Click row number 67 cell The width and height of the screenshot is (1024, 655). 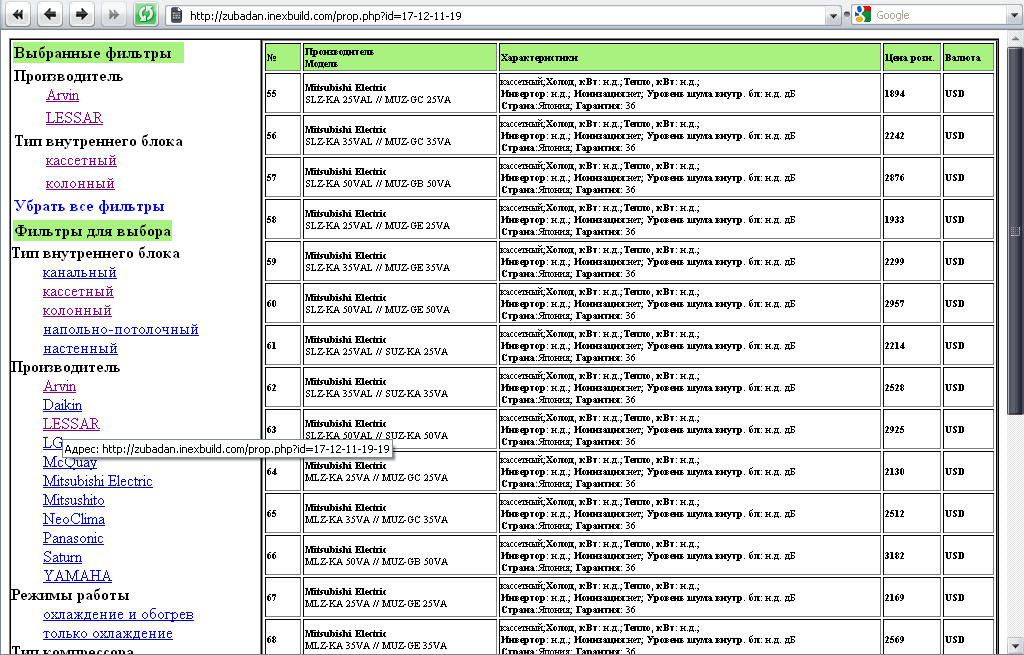pos(283,598)
